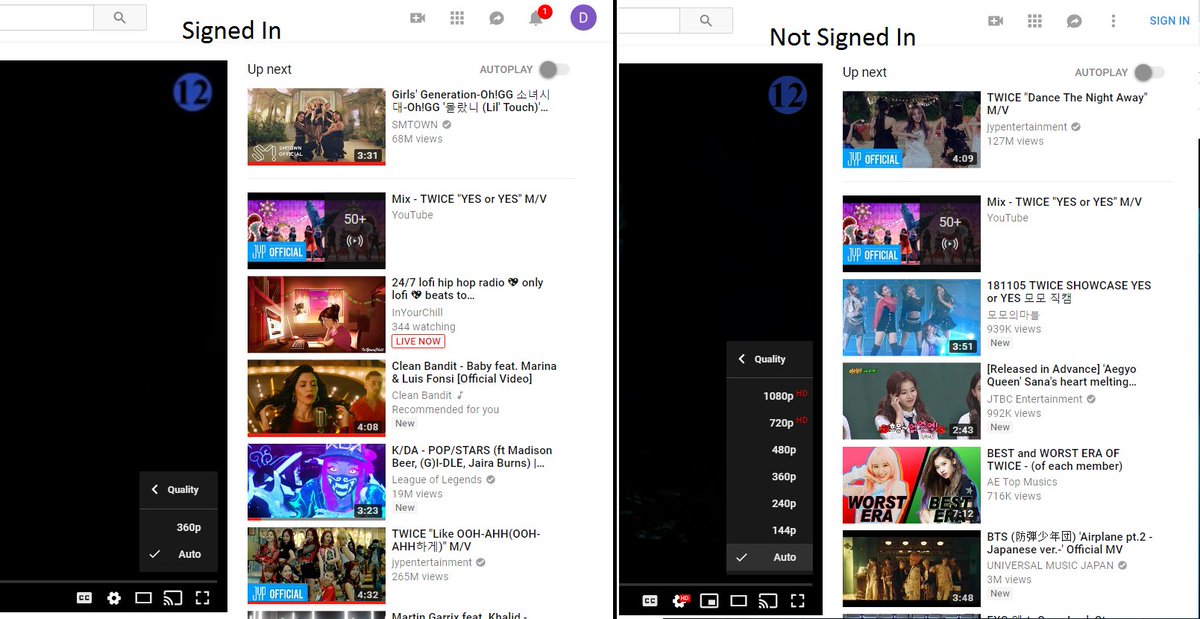The image size is (1200, 619).
Task: Visit SMTOWN channel
Action: click(x=415, y=125)
